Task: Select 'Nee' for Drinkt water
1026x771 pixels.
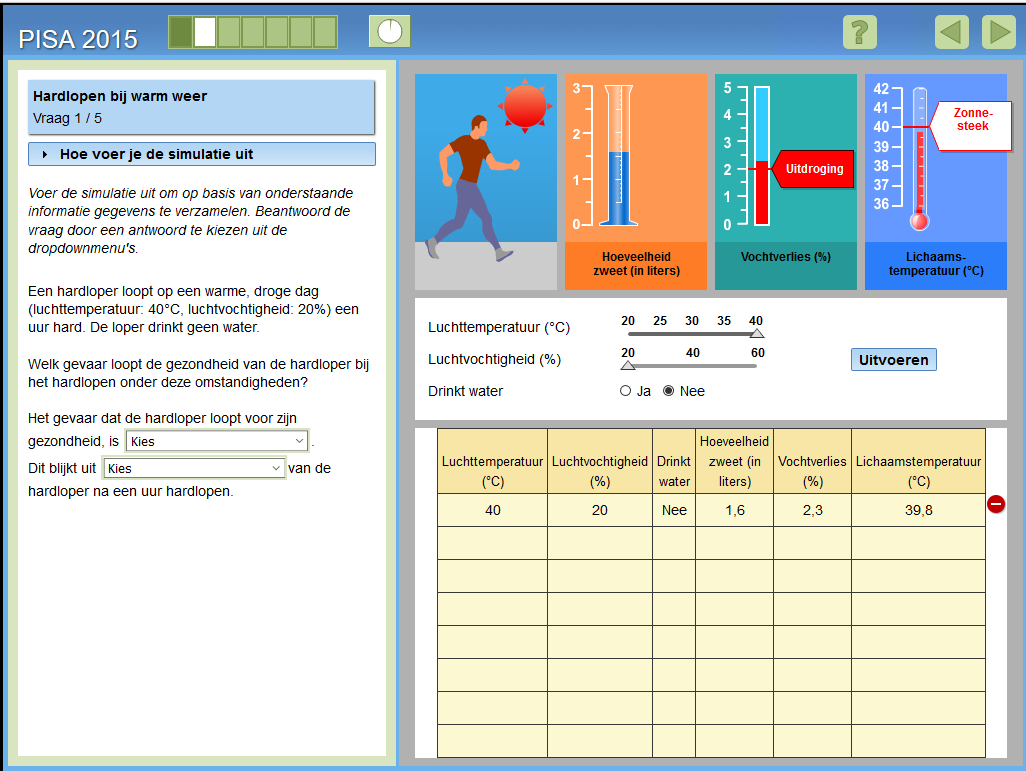Action: click(x=670, y=391)
